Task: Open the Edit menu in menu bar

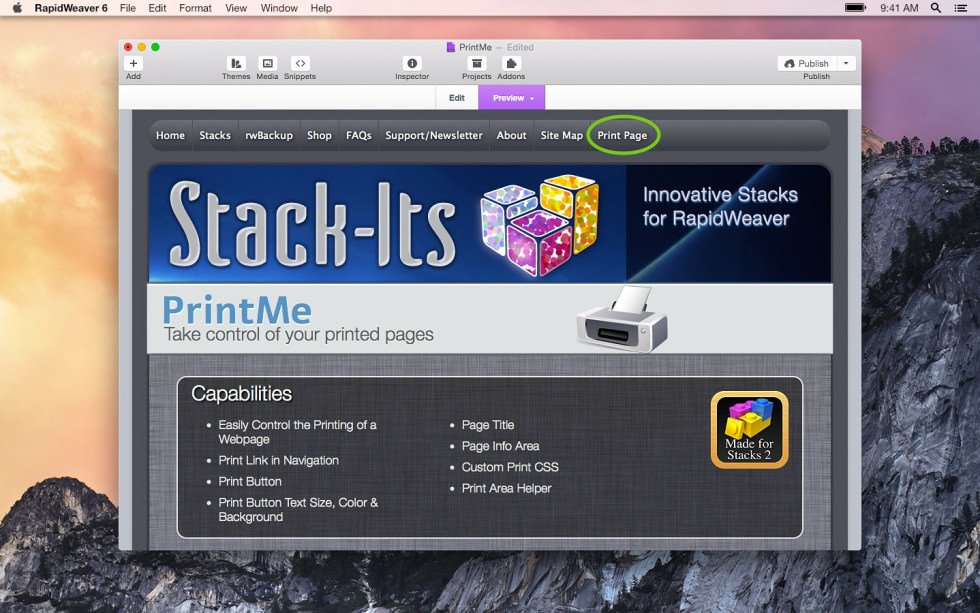Action: pos(157,8)
